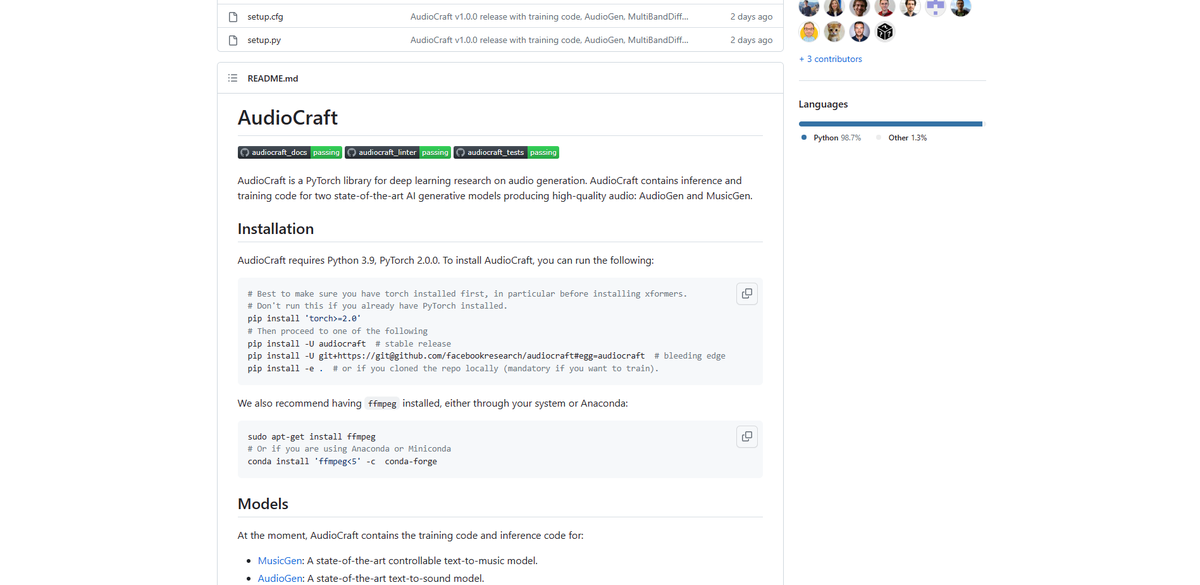Show the 3 additional contributors

click(830, 59)
